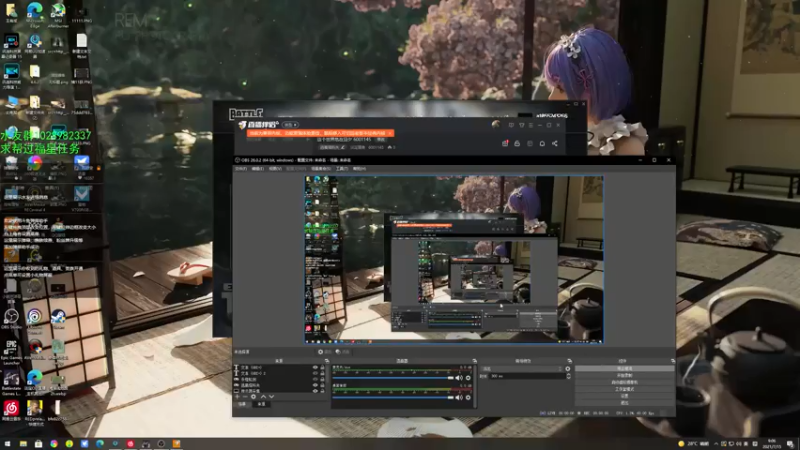This screenshot has height=450, width=800.
Task: Click the share icon in the streaming companion window
Action: 555,143
